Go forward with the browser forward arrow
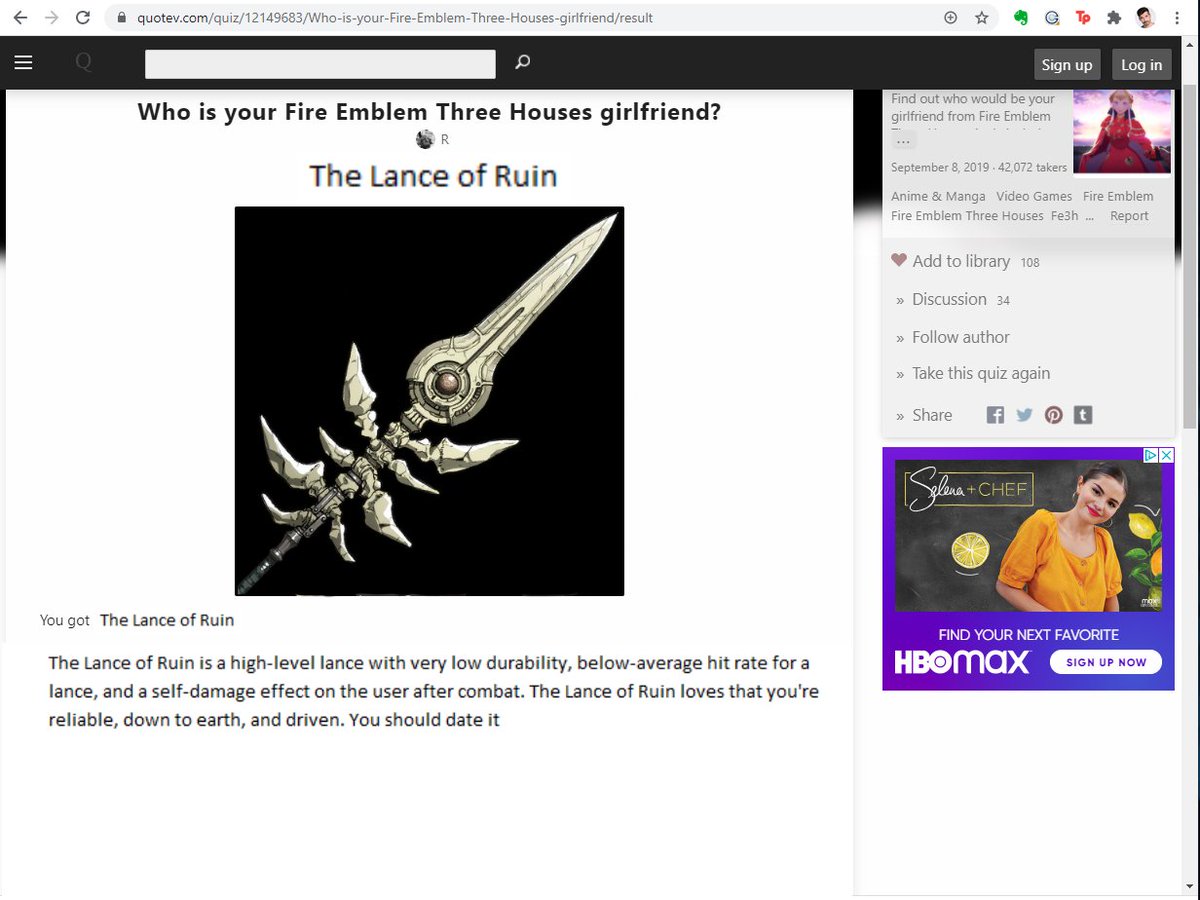Image resolution: width=1200 pixels, height=900 pixels. pyautogui.click(x=51, y=18)
